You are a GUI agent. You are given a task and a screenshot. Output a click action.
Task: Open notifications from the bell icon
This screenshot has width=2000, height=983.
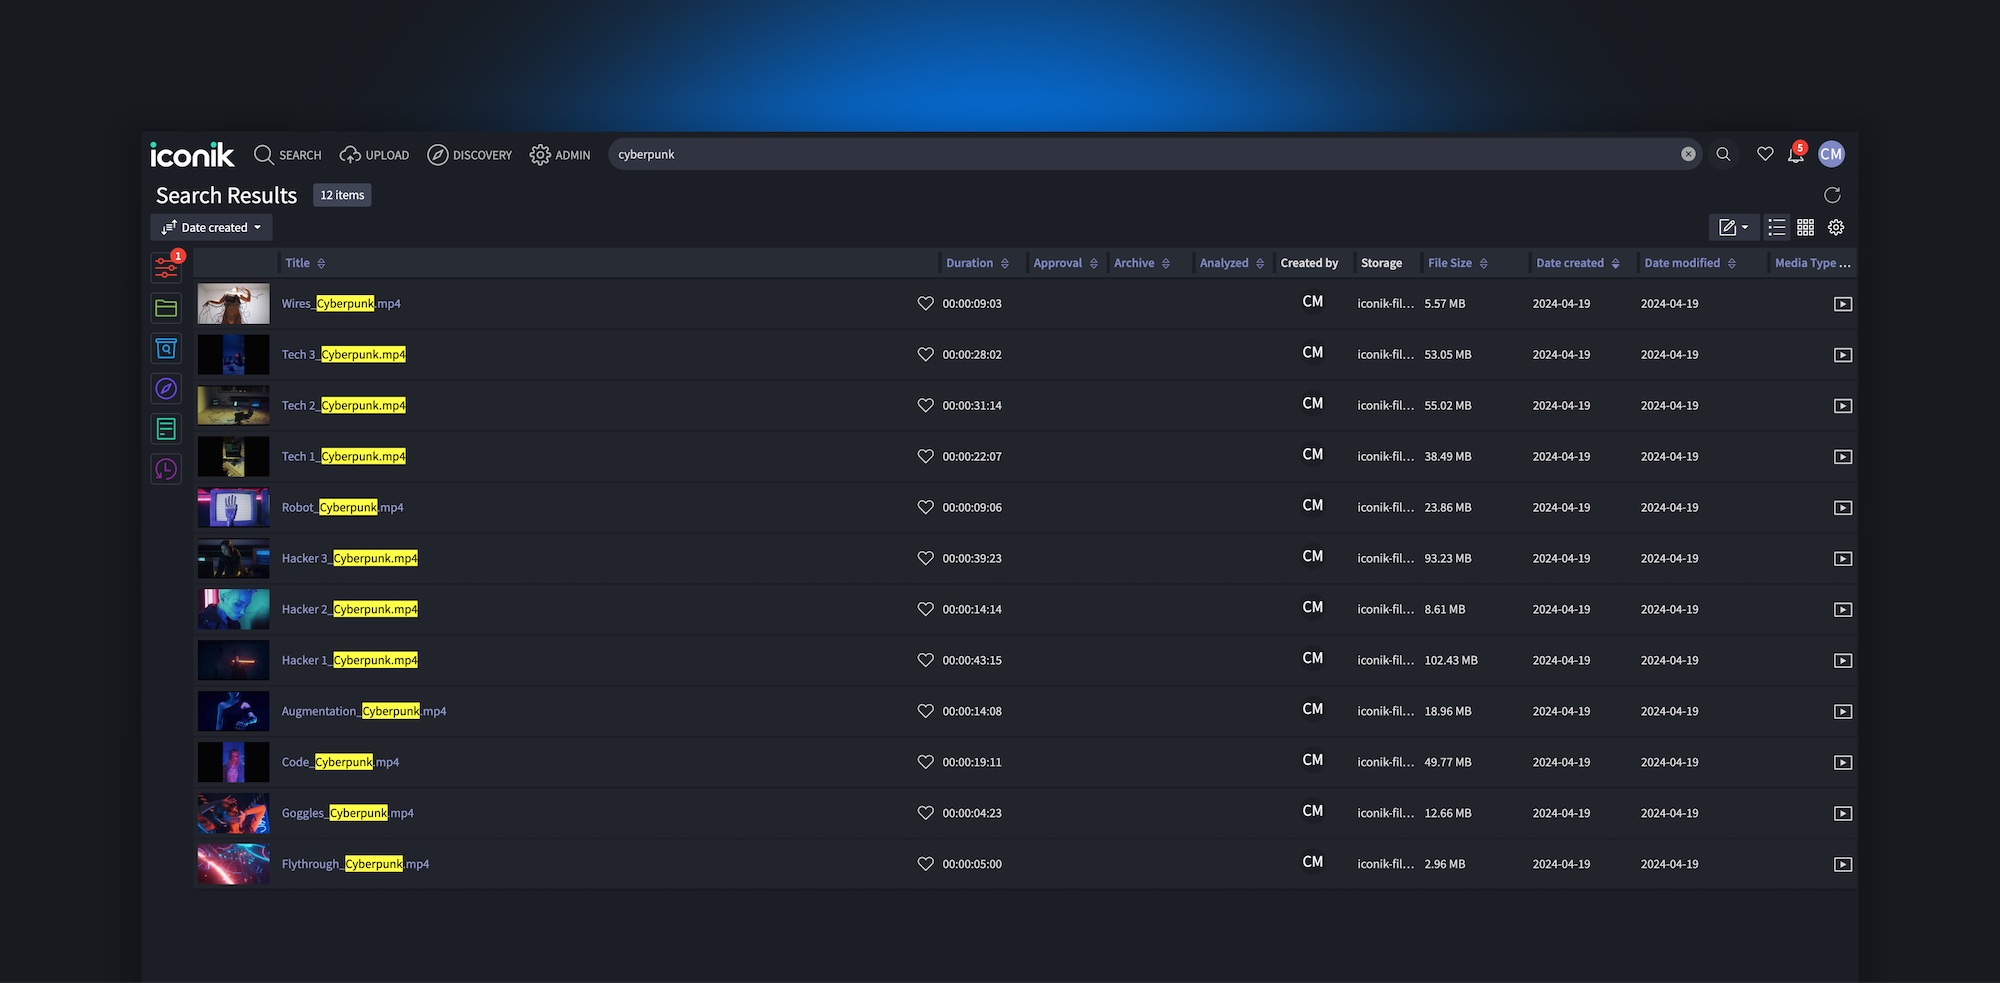point(1796,154)
